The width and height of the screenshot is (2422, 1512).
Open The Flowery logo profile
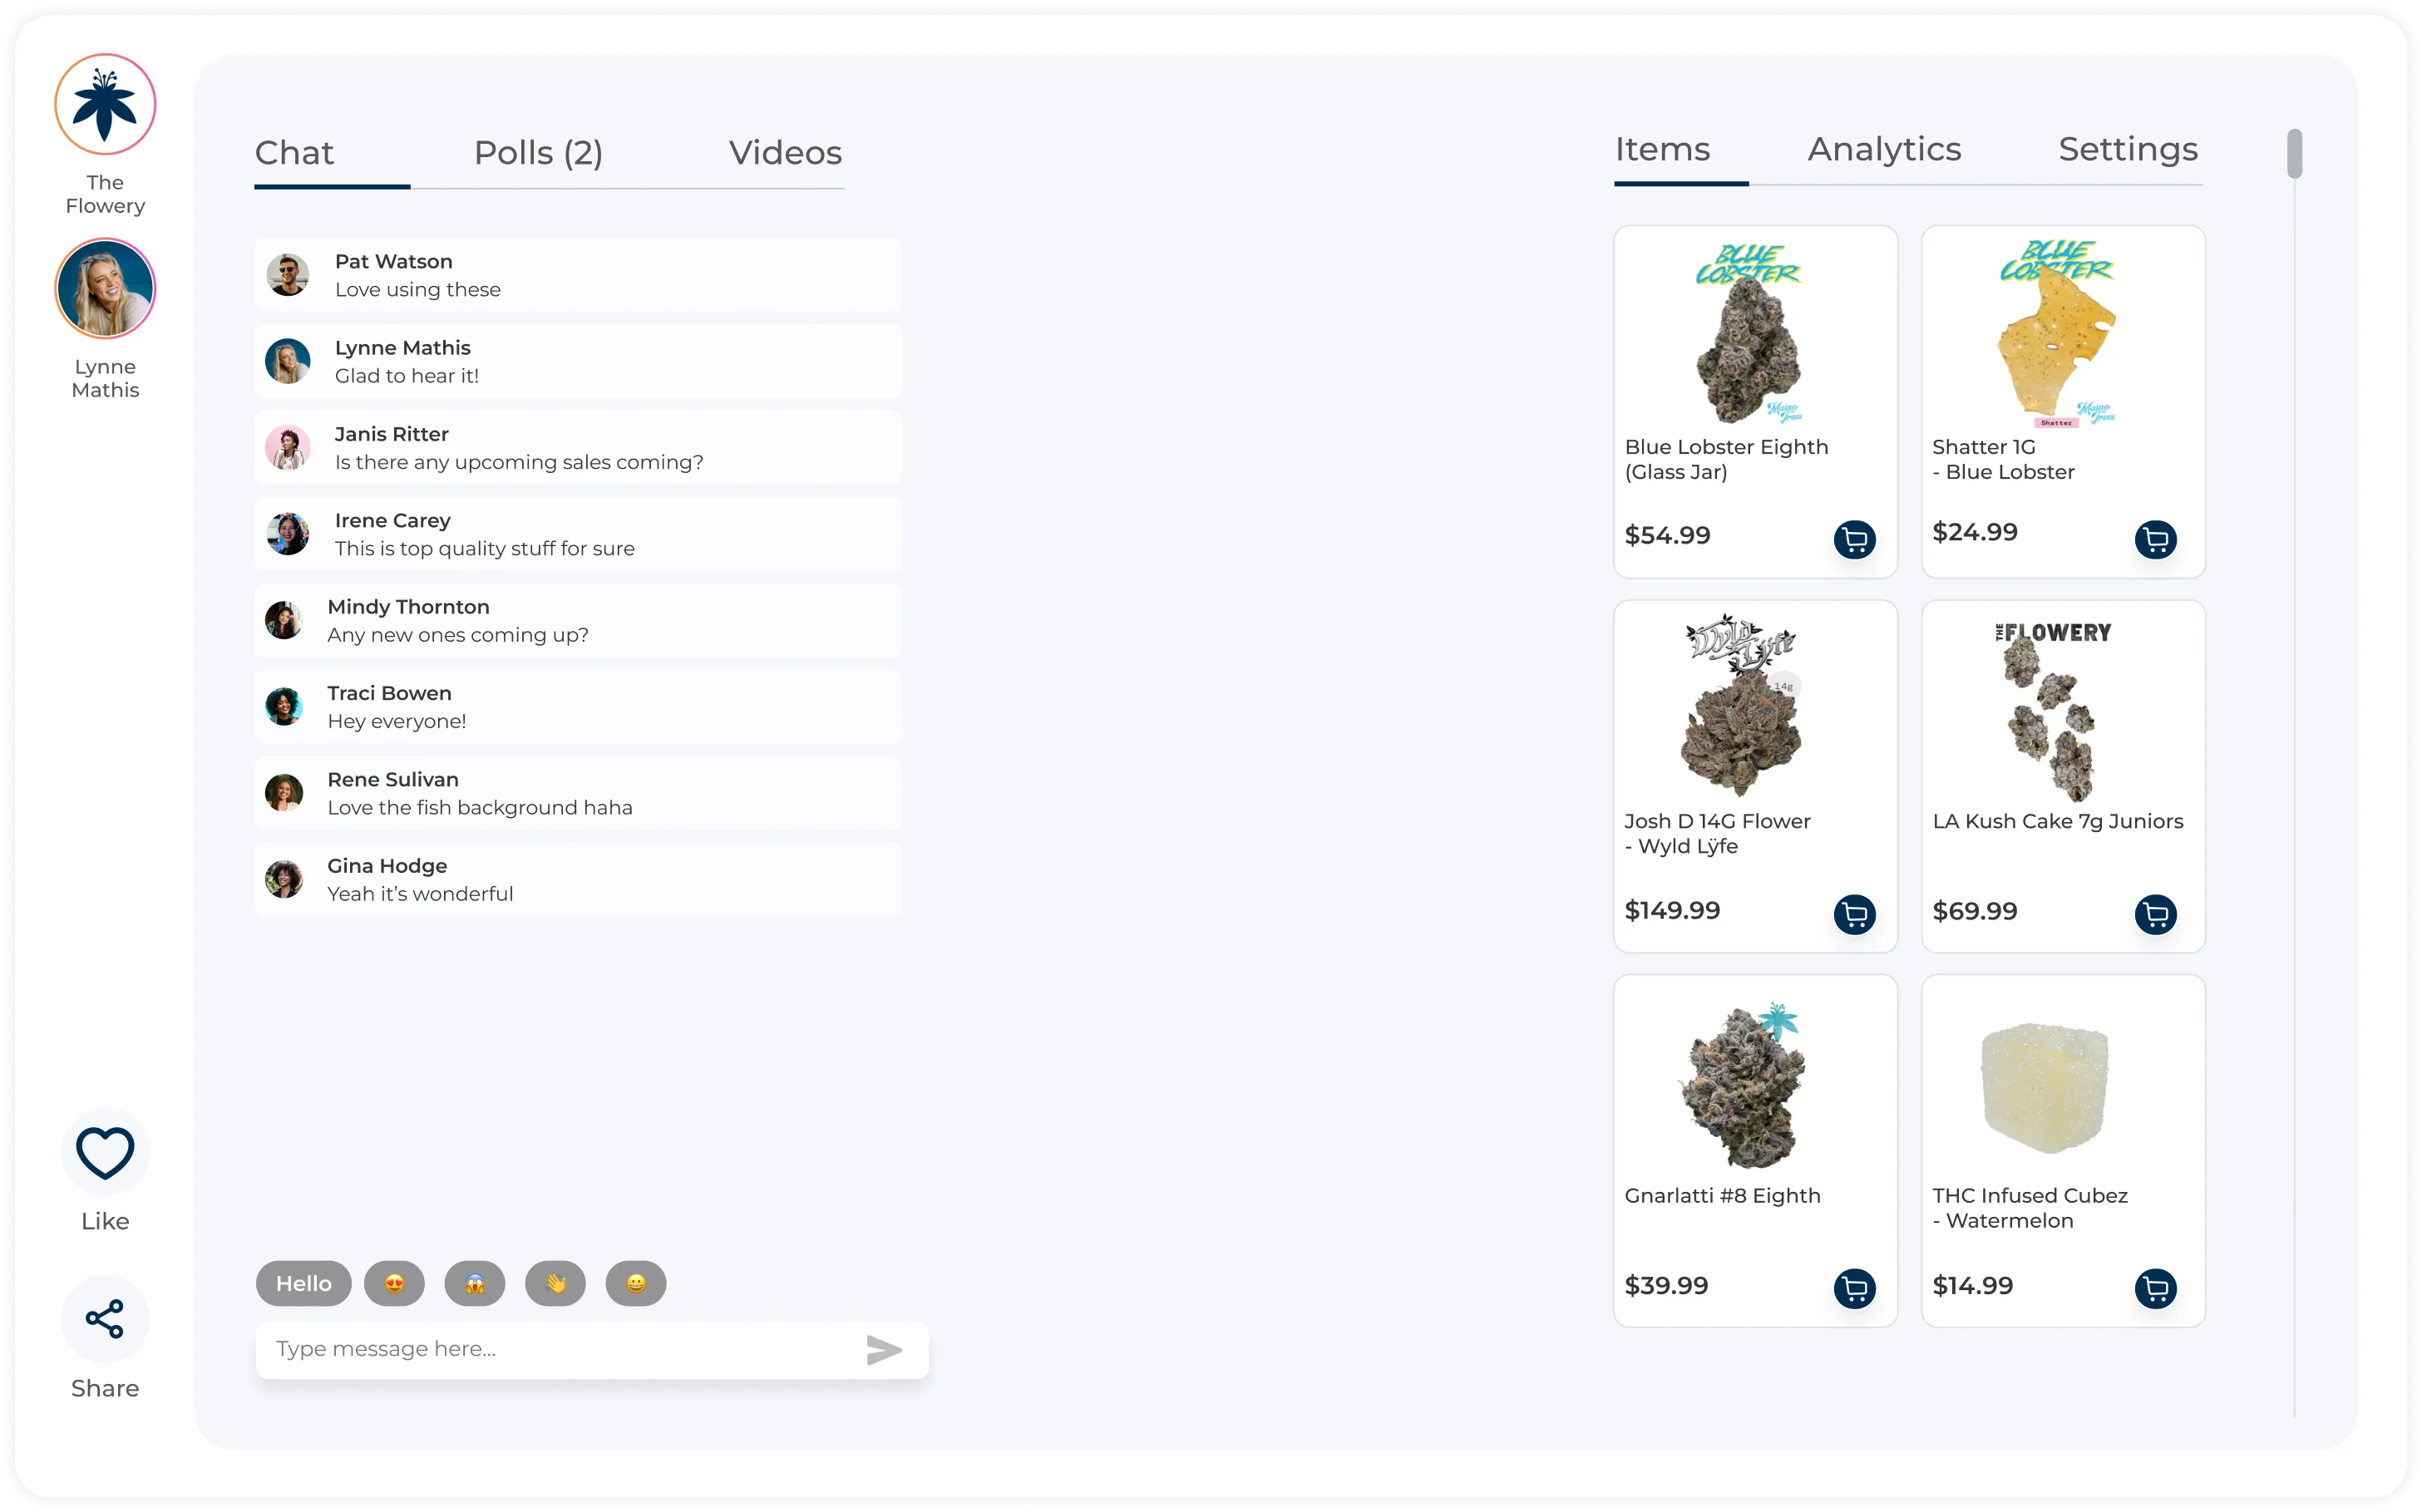coord(105,104)
